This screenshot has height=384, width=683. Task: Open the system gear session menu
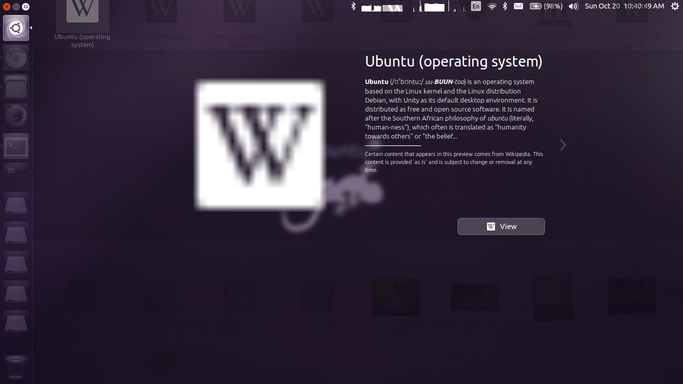pos(675,6)
